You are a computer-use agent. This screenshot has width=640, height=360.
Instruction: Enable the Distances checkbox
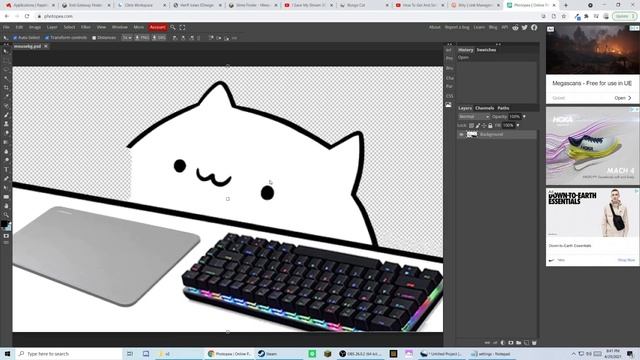[94, 38]
